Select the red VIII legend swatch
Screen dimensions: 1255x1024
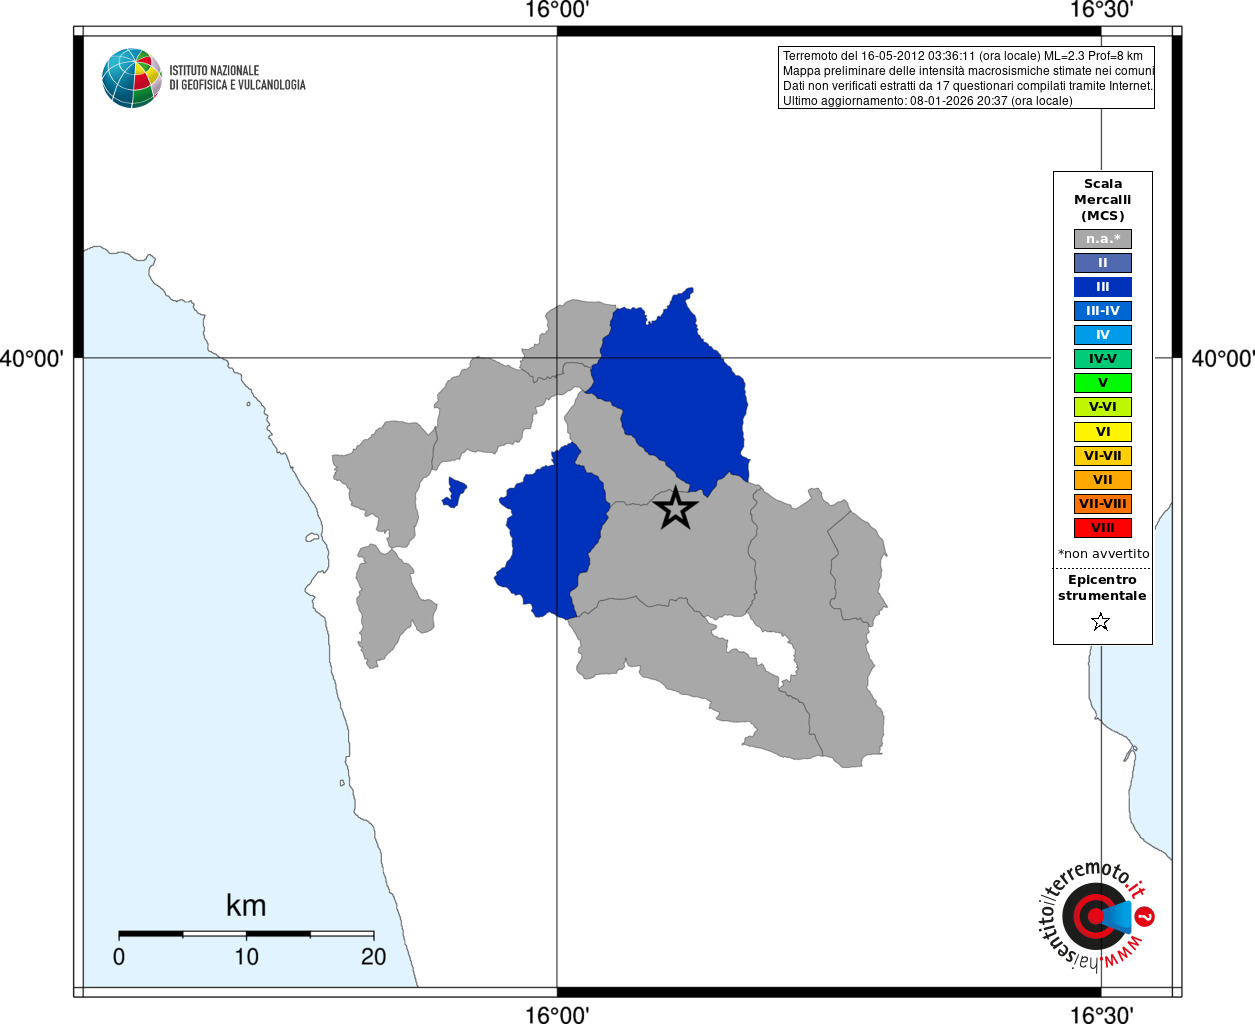pyautogui.click(x=1103, y=528)
